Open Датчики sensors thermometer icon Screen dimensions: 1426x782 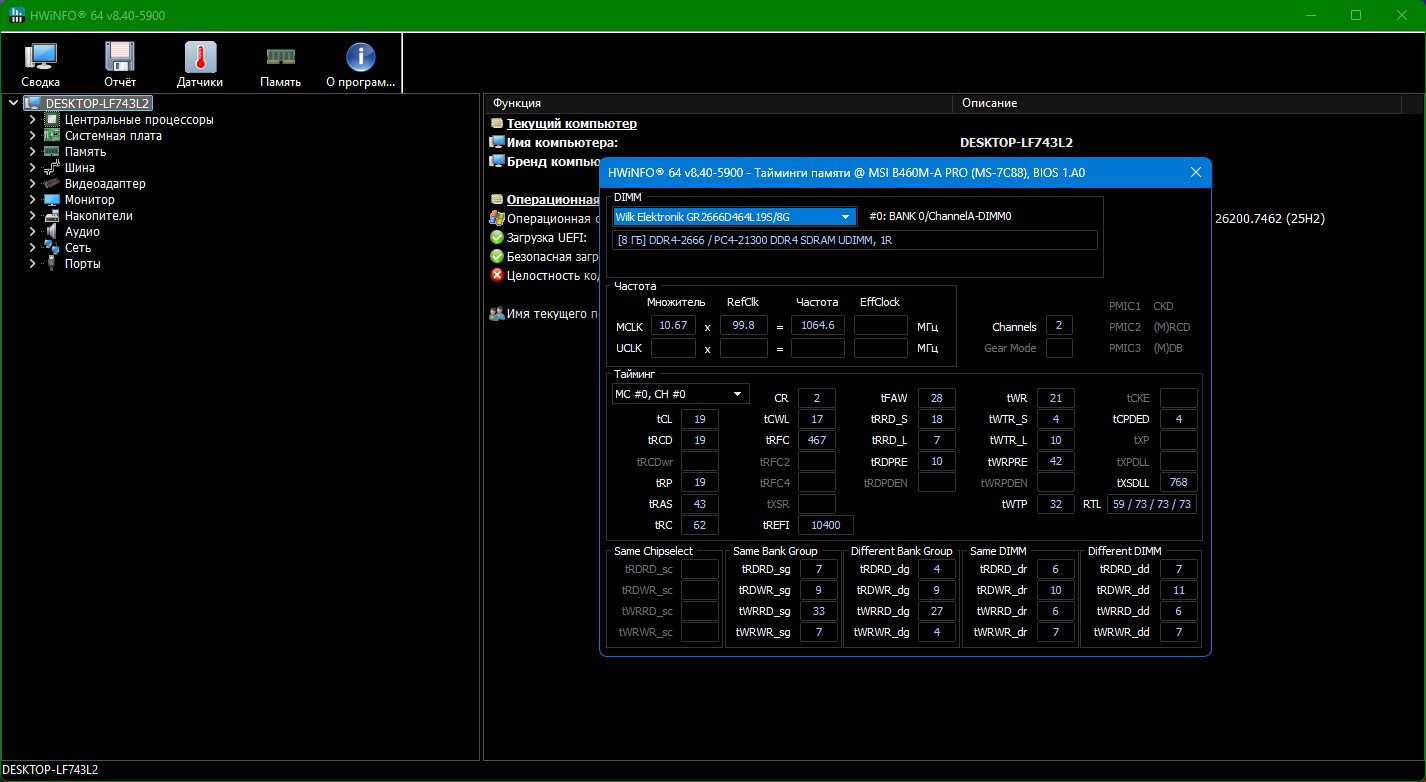click(200, 66)
